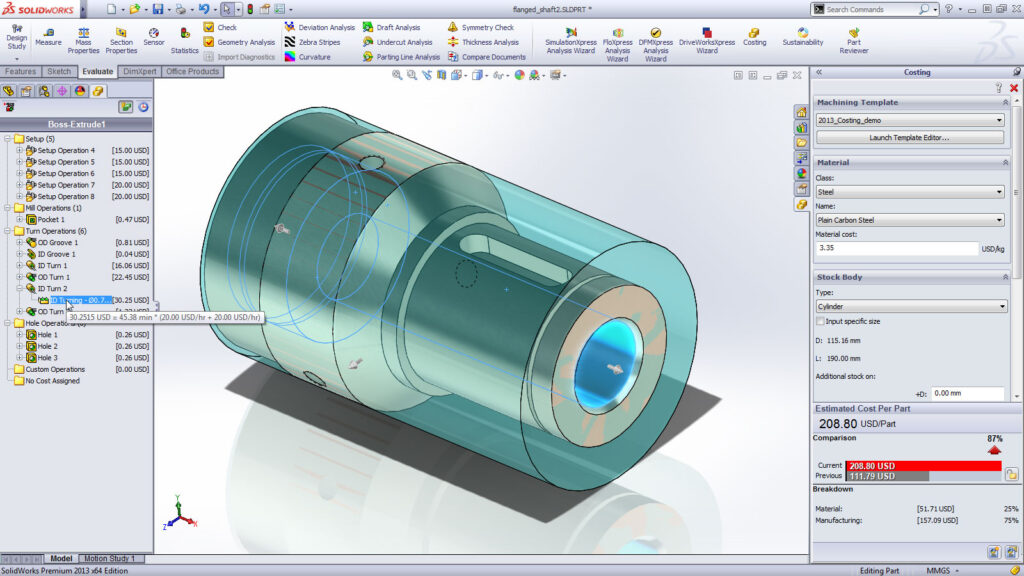Open the Office Products tab
The image size is (1024, 576).
(192, 71)
